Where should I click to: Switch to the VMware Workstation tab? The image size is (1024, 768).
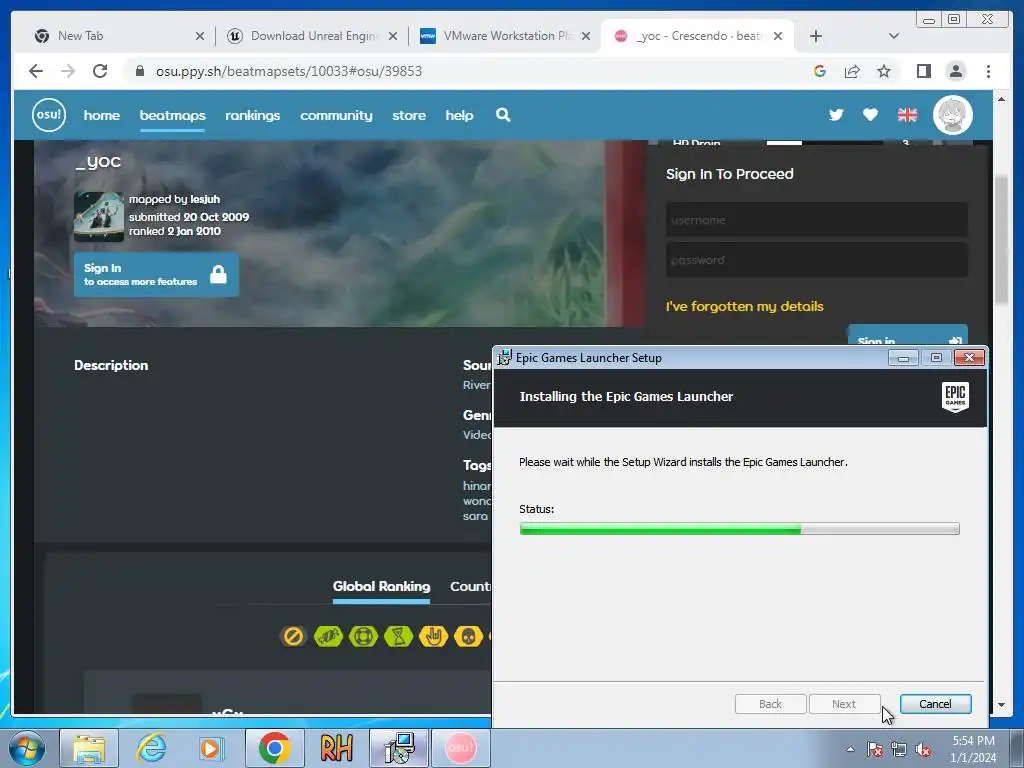[x=504, y=36]
